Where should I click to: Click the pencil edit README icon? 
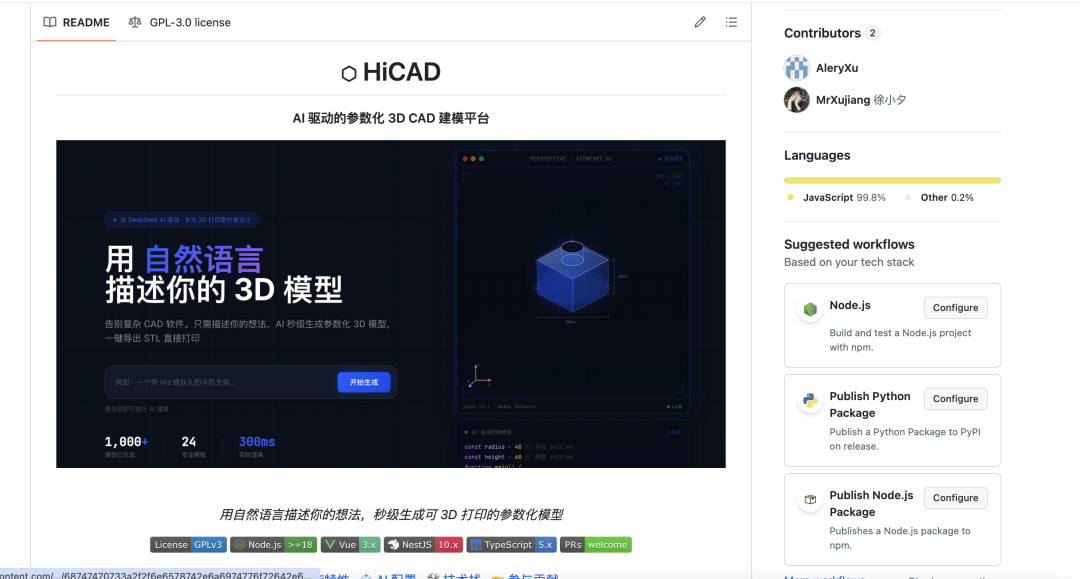pyautogui.click(x=700, y=22)
